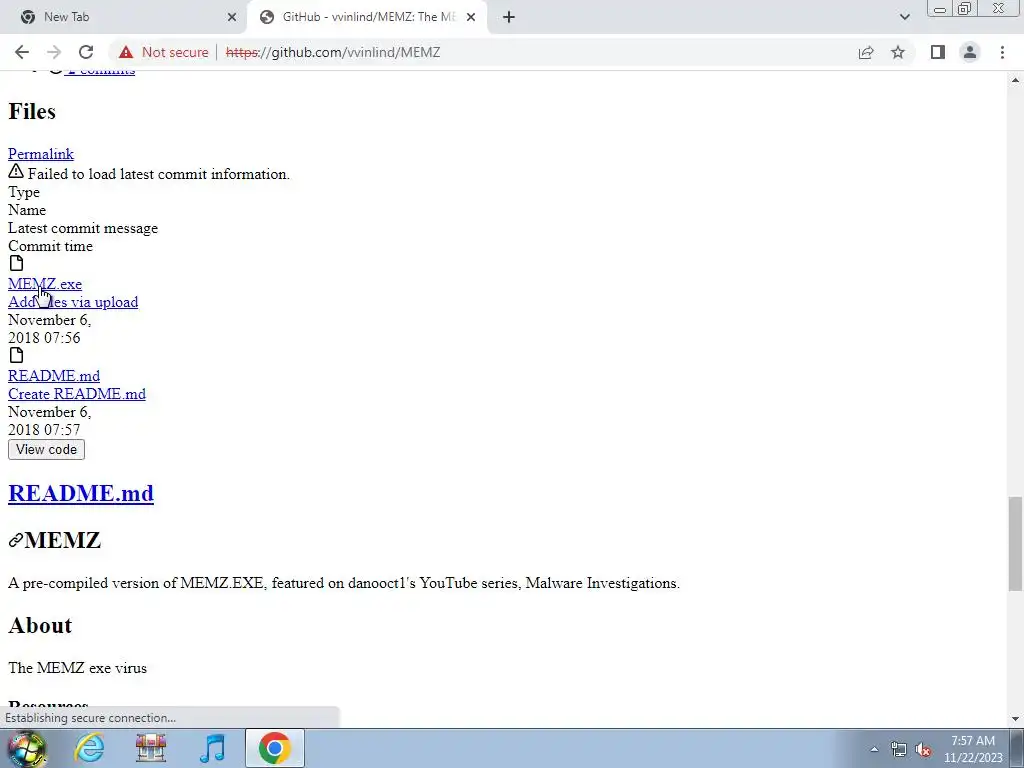Open the library taskbar icon next to Internet Explorer
1024x768 pixels.
[x=151, y=748]
